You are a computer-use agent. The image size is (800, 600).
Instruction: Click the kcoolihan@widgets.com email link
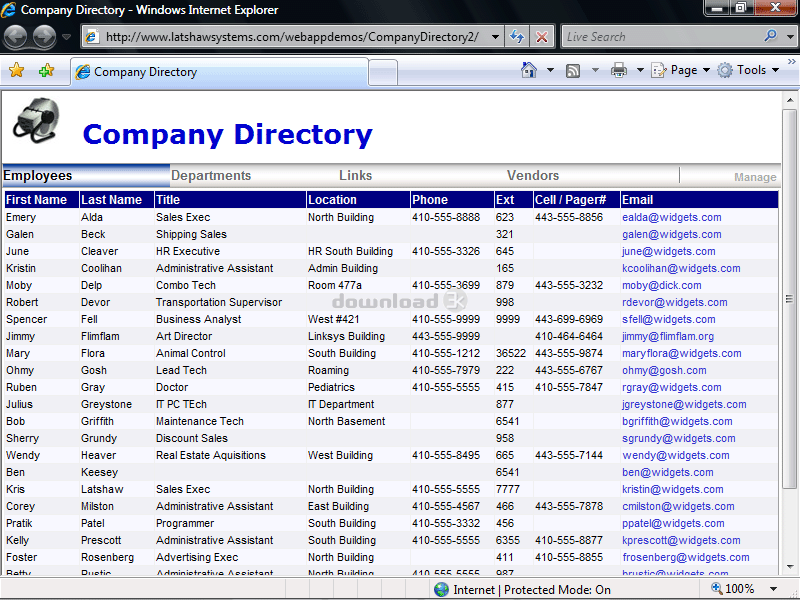tap(681, 268)
